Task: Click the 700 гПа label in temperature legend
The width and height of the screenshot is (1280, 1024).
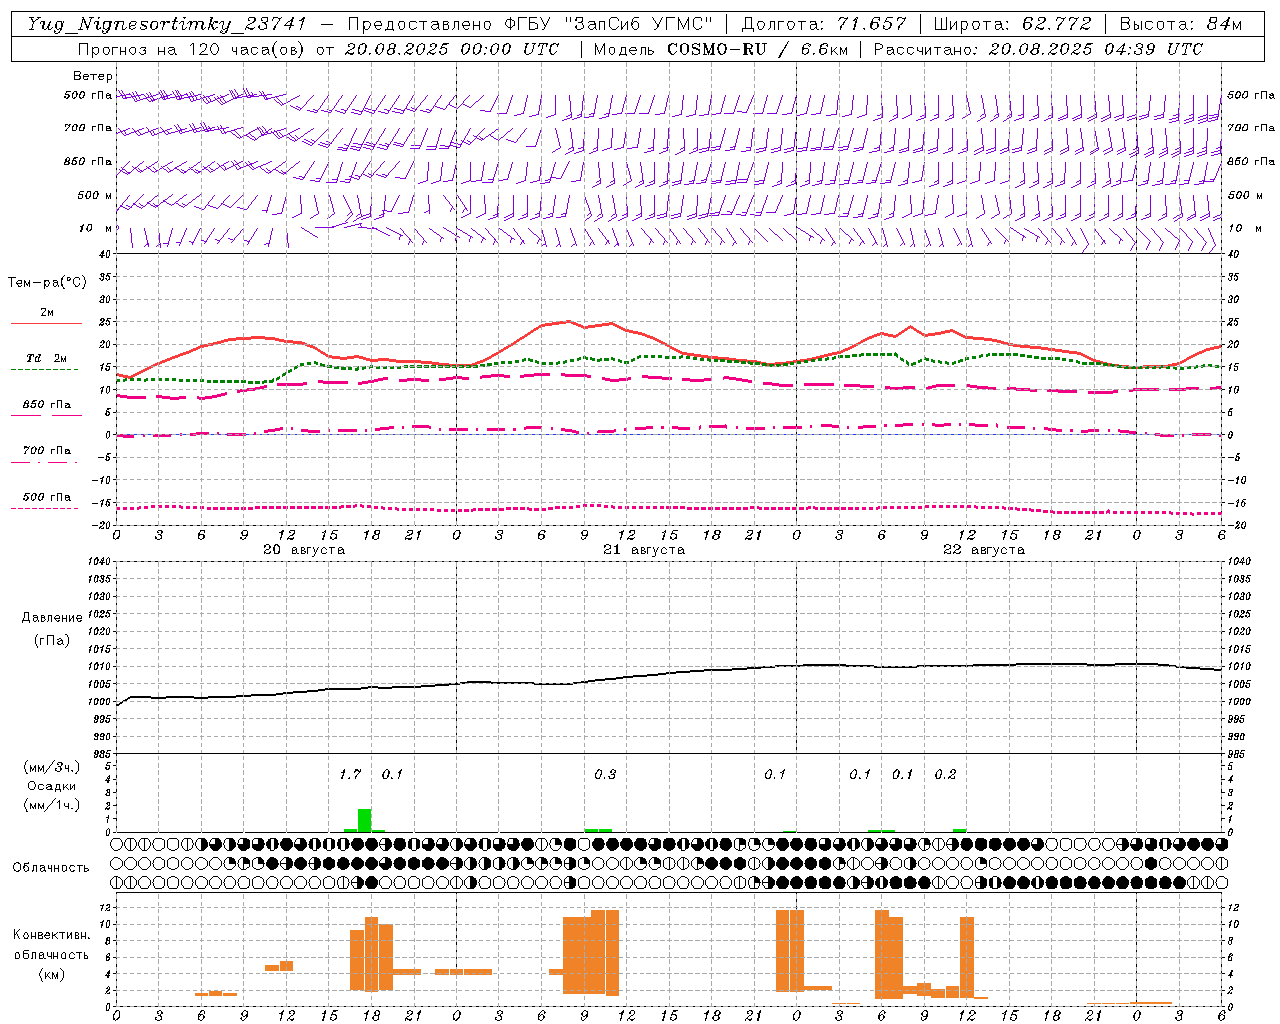Action: pyautogui.click(x=47, y=451)
